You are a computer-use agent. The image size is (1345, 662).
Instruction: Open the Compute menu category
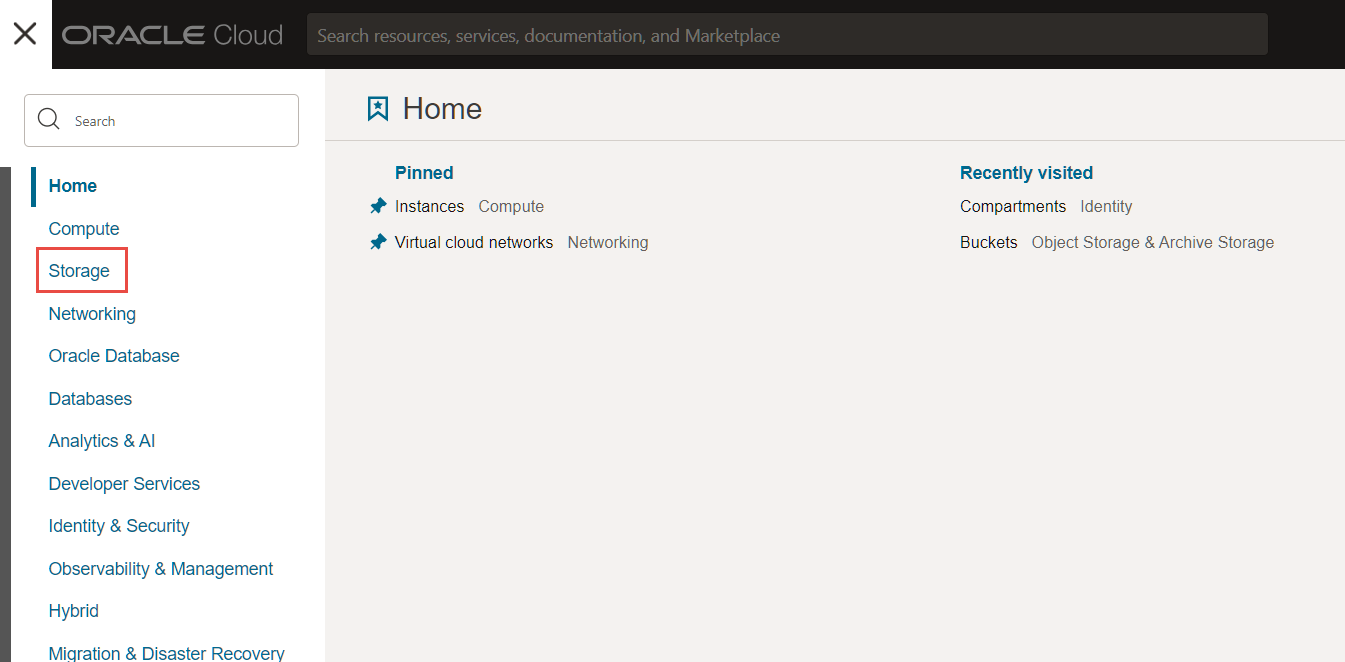(84, 229)
